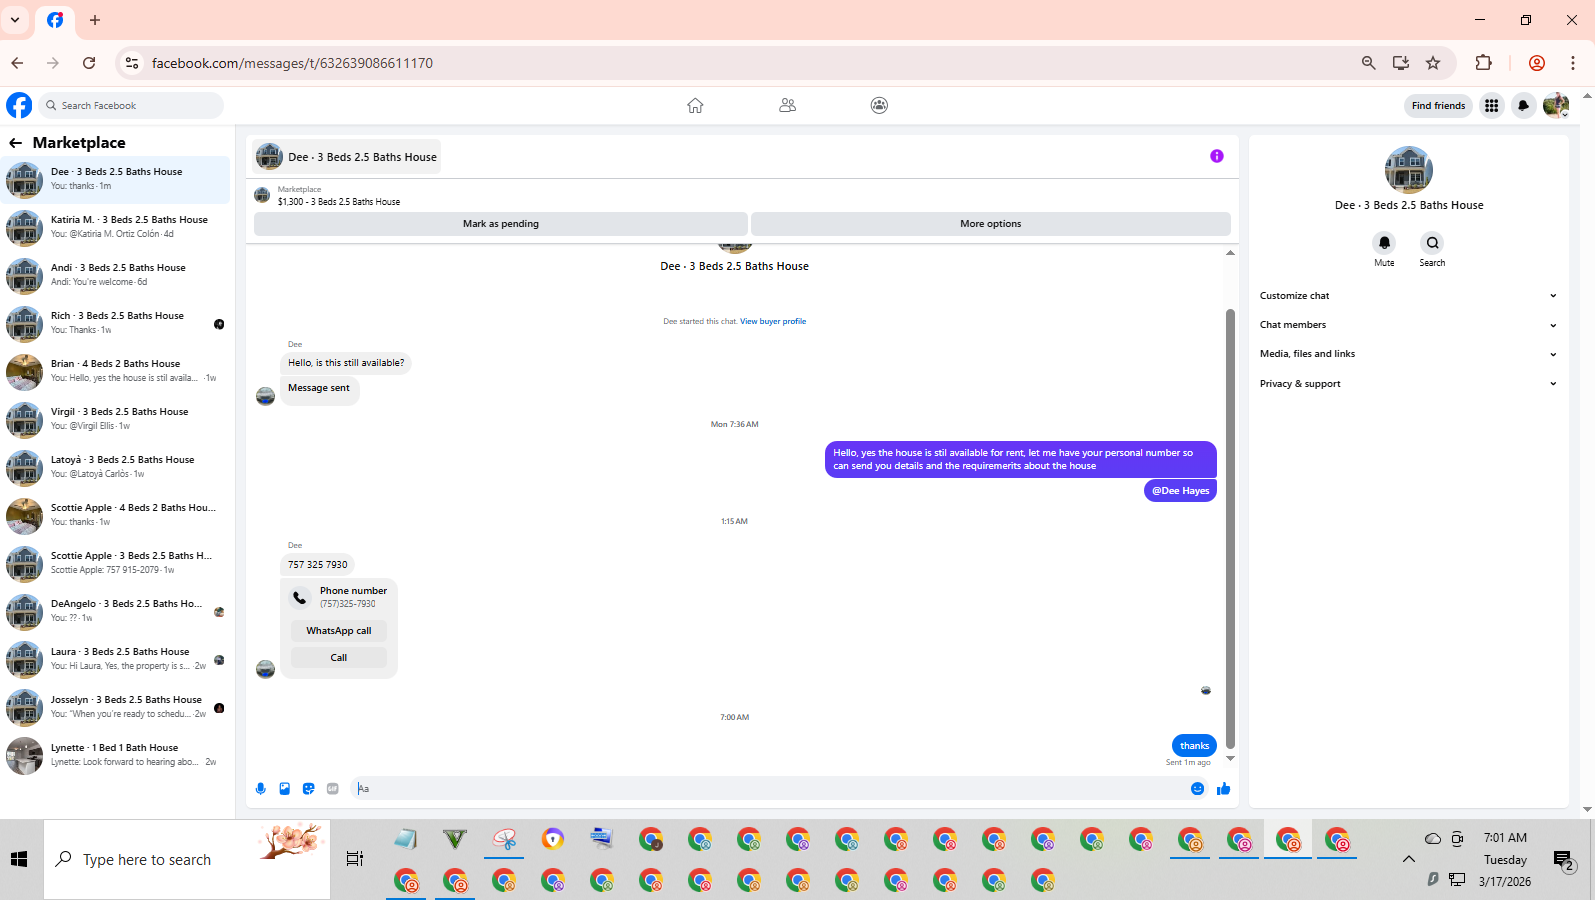1595x900 pixels.
Task: Open Brian 4 Beds 2 Baths conversation
Action: 116,371
